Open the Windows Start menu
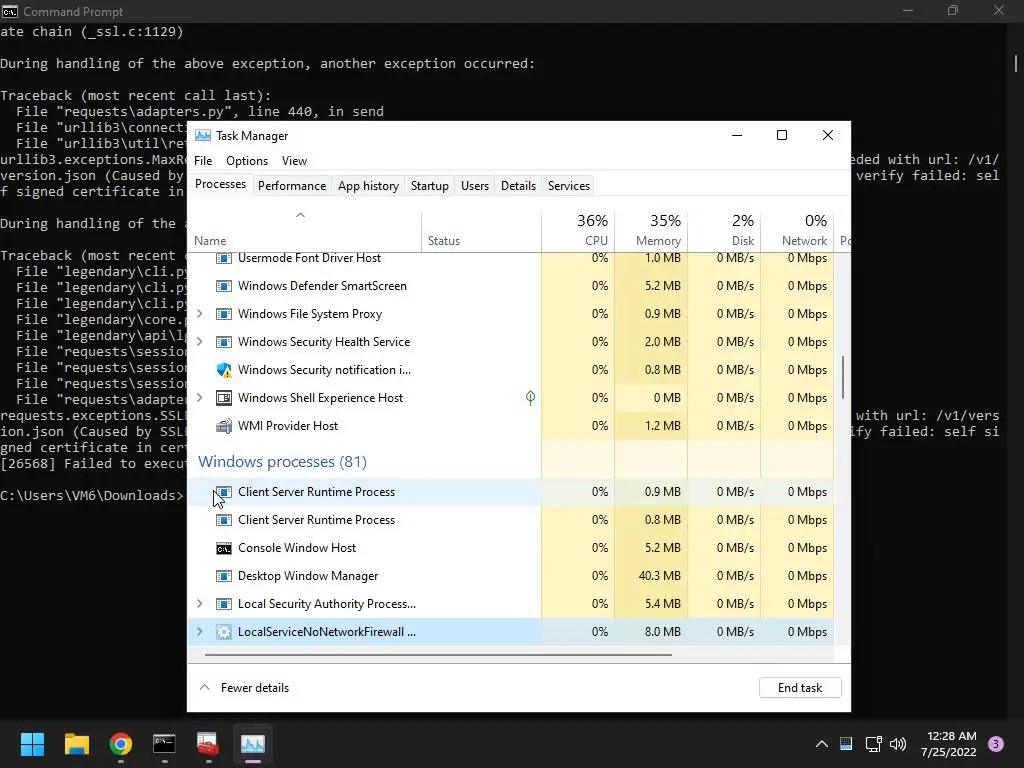 click(32, 744)
